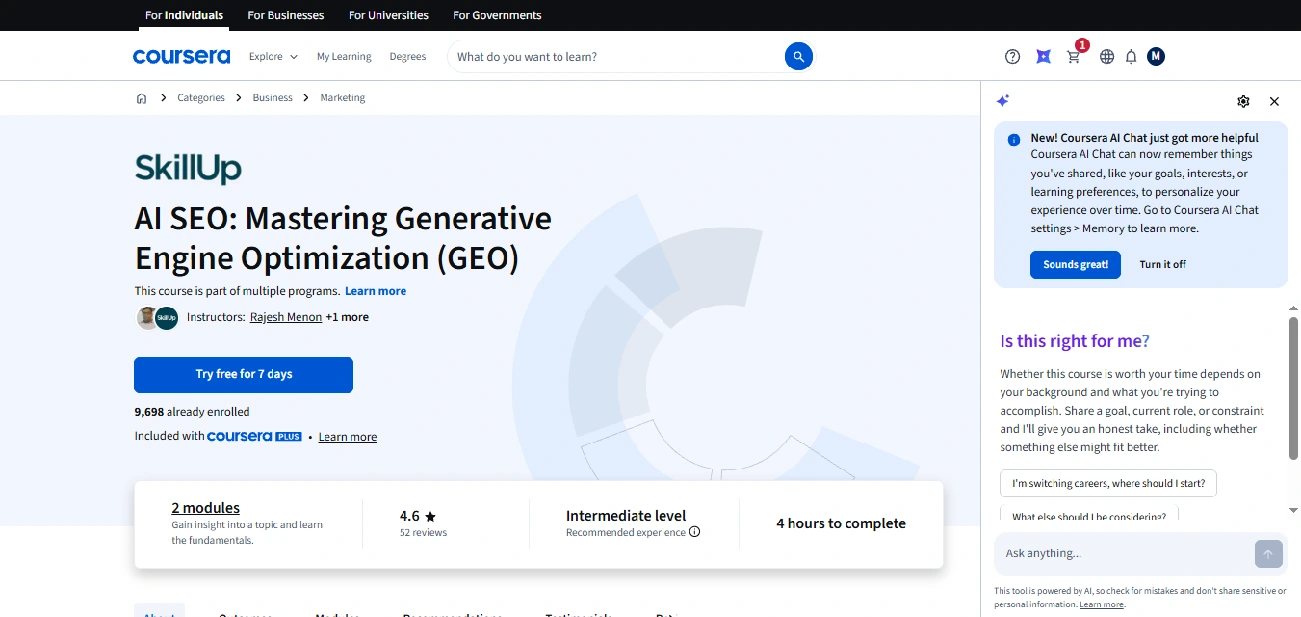
Task: Go to Categories breadcrumb
Action: tap(201, 98)
